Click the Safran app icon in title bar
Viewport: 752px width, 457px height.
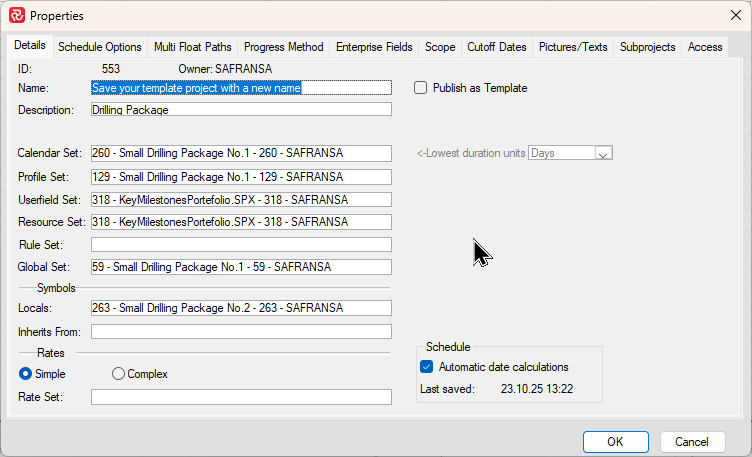17,16
